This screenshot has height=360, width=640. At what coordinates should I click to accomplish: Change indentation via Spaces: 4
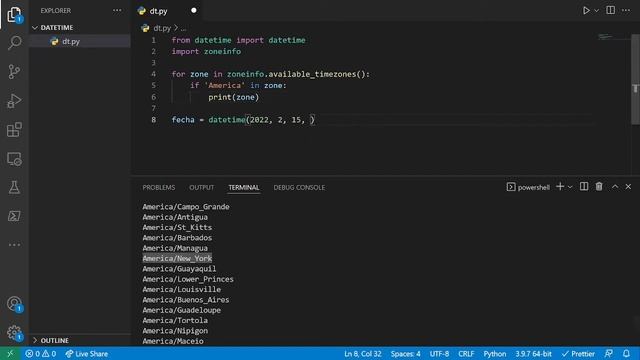point(405,353)
